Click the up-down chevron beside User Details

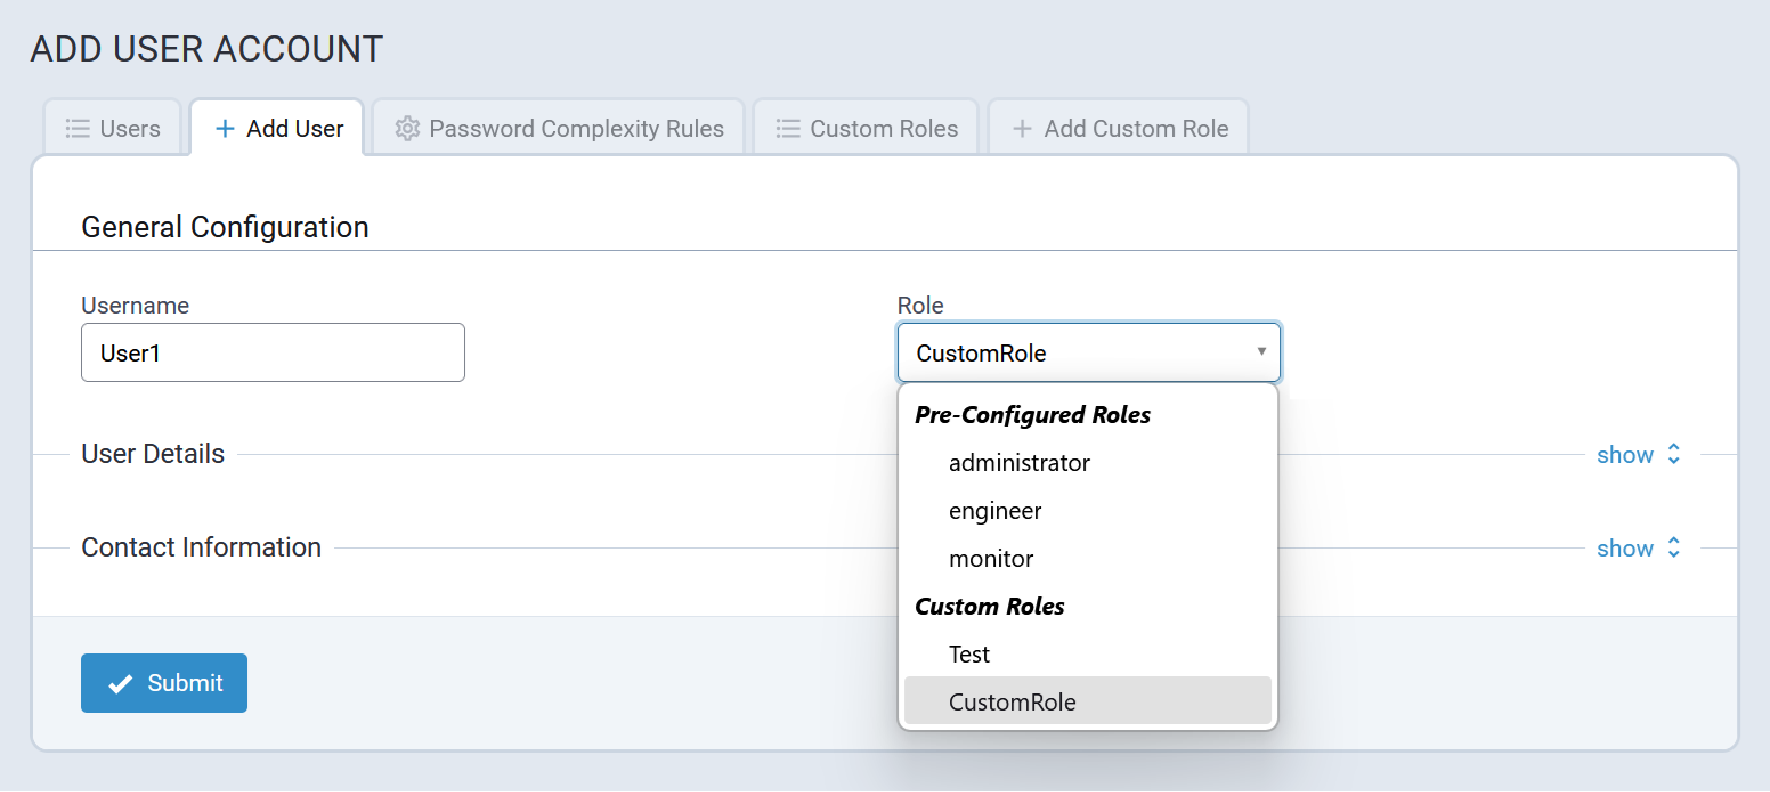pyautogui.click(x=1673, y=455)
